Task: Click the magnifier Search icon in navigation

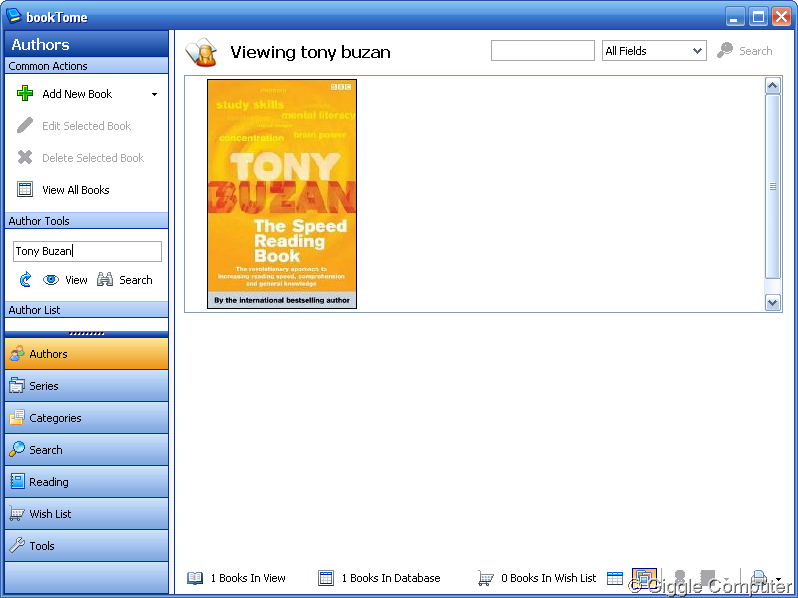Action: (17, 449)
